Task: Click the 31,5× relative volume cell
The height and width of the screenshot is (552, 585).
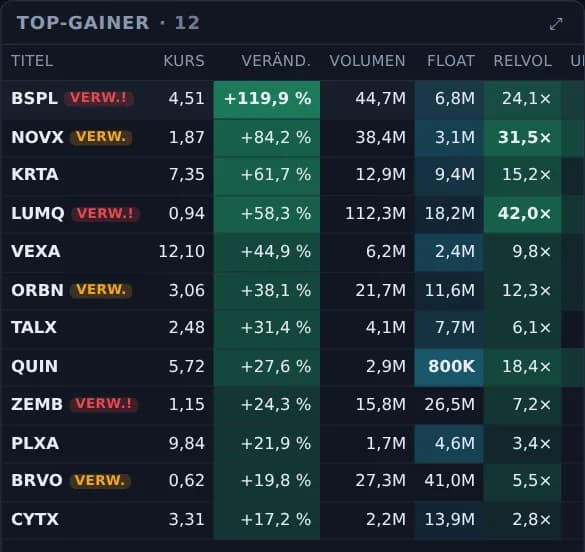Action: [x=522, y=138]
